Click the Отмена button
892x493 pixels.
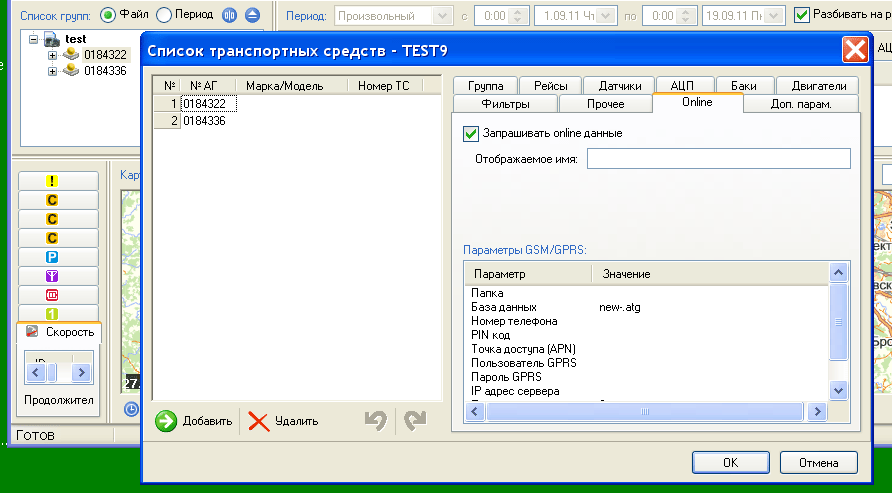(x=819, y=463)
